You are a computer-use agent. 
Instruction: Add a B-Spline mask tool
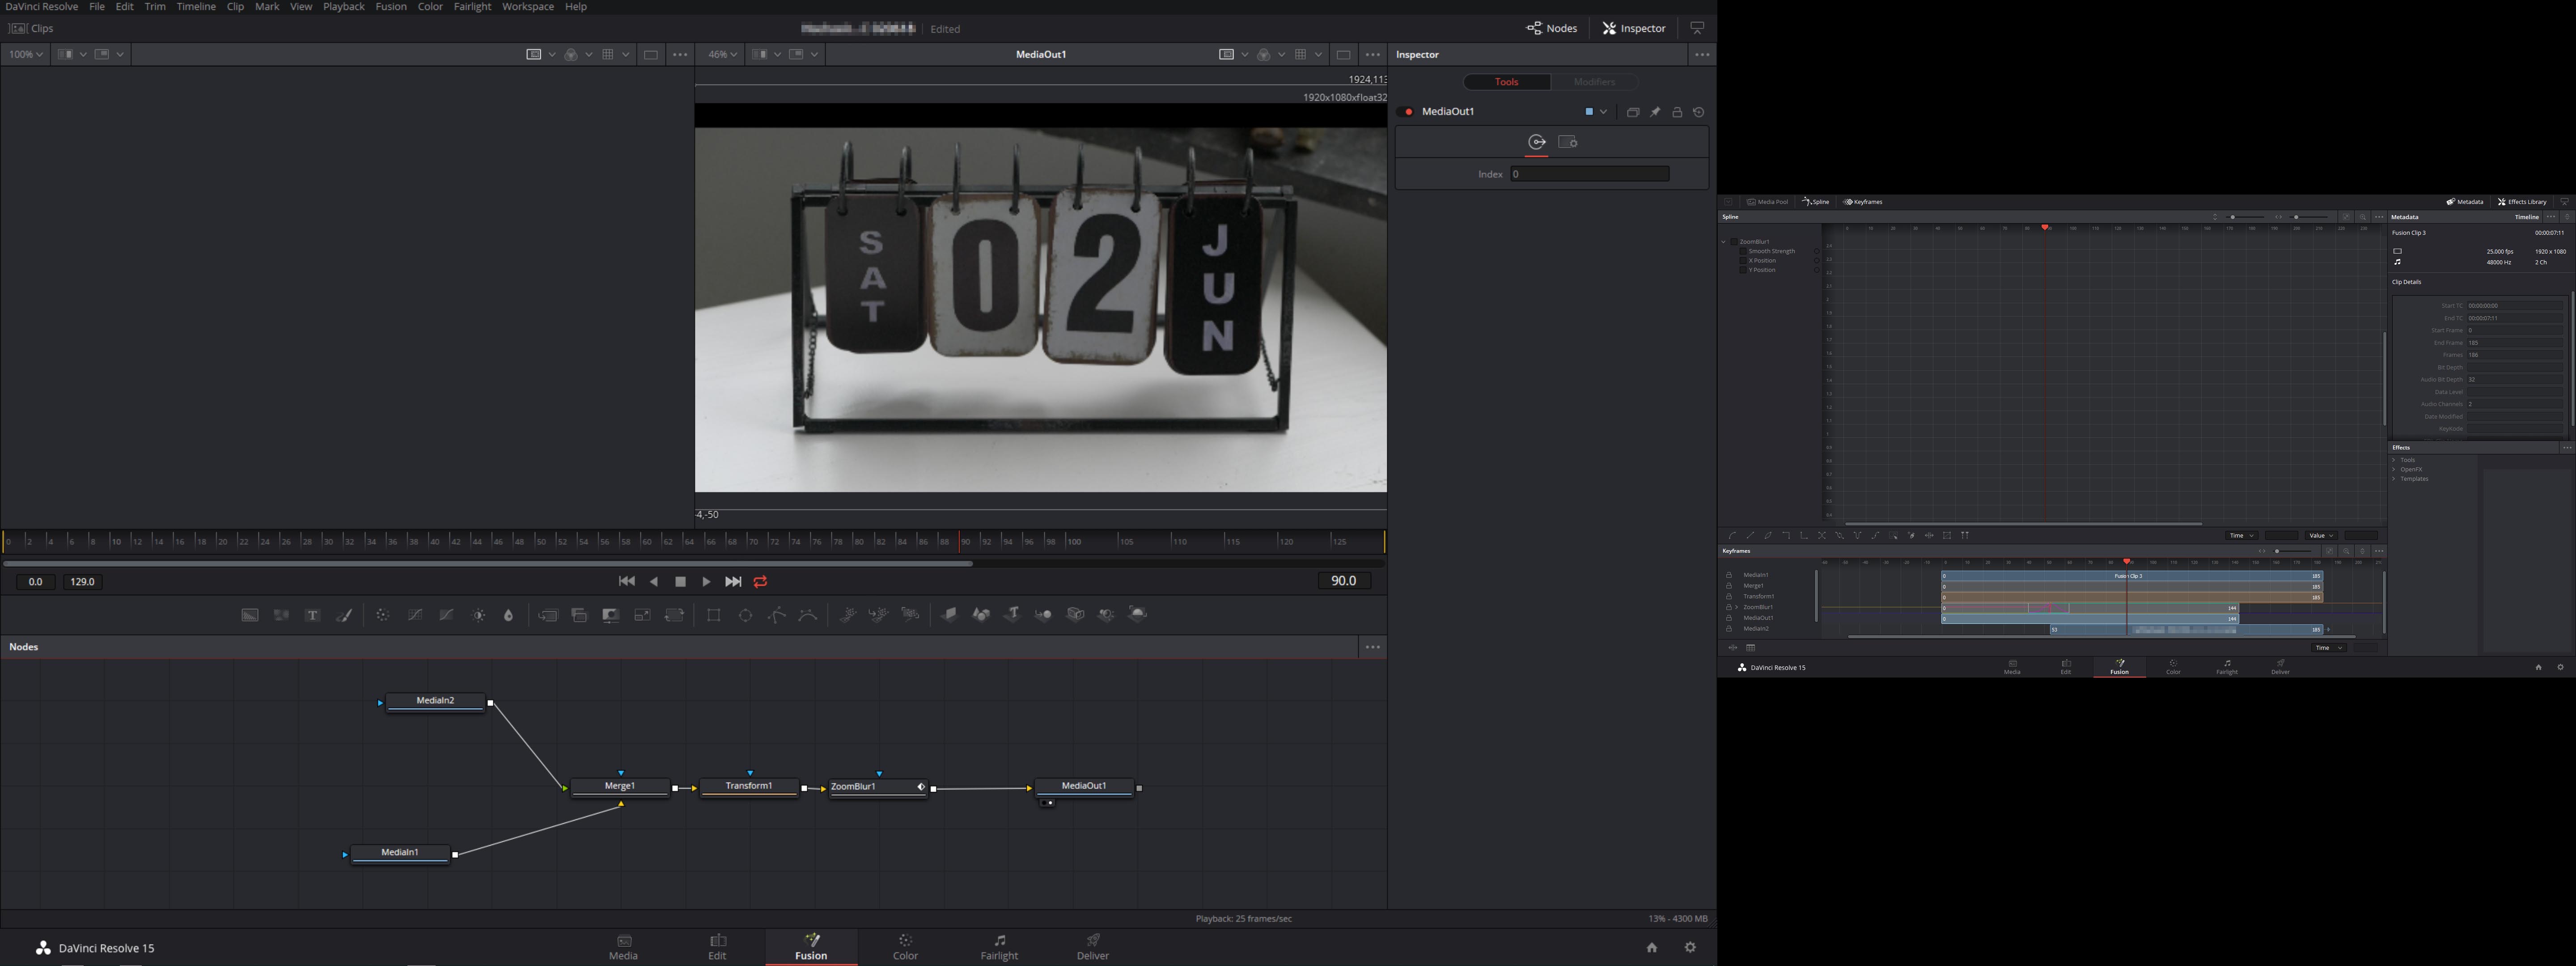pyautogui.click(x=808, y=615)
